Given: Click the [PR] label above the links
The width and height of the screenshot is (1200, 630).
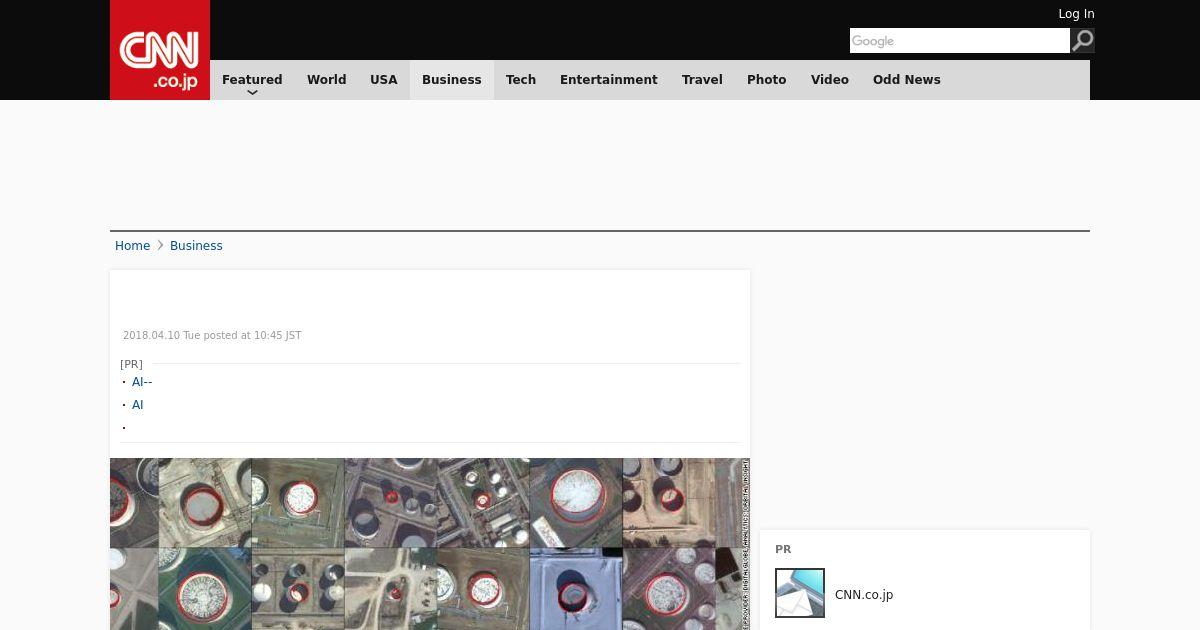Looking at the screenshot, I should [131, 364].
